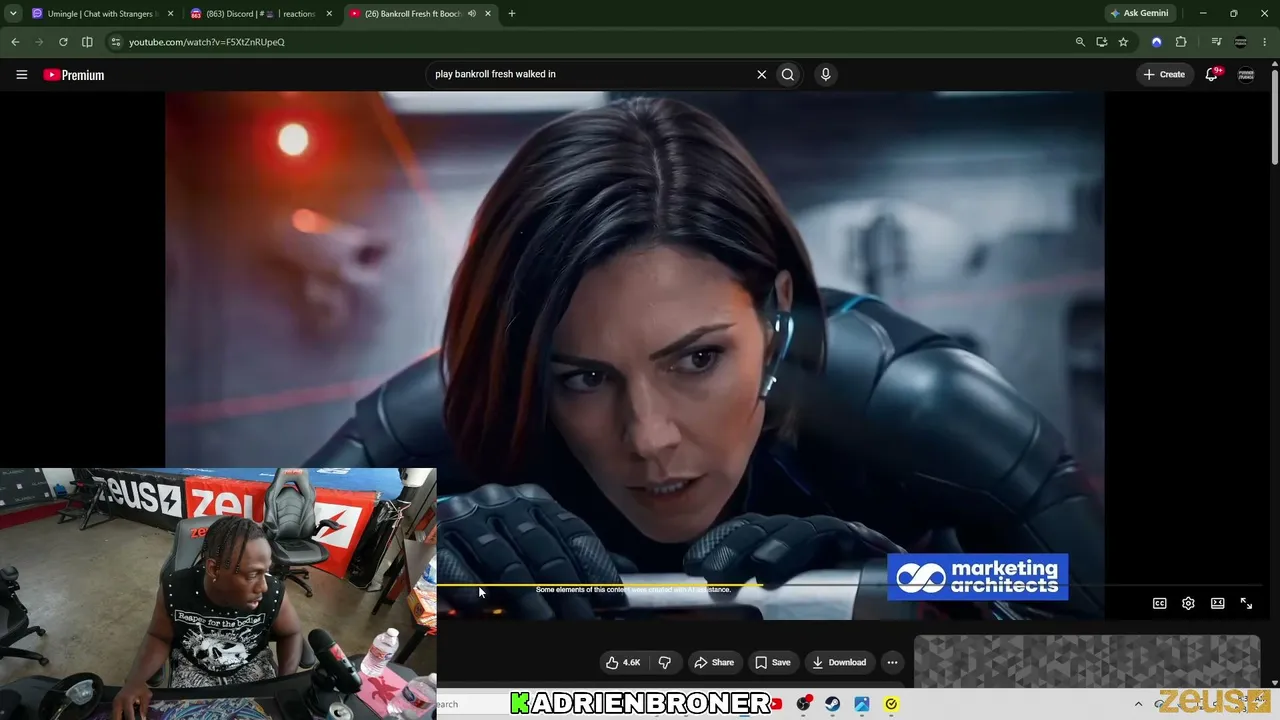Dislike this video
Screen dimensions: 1280x720
pyautogui.click(x=664, y=662)
